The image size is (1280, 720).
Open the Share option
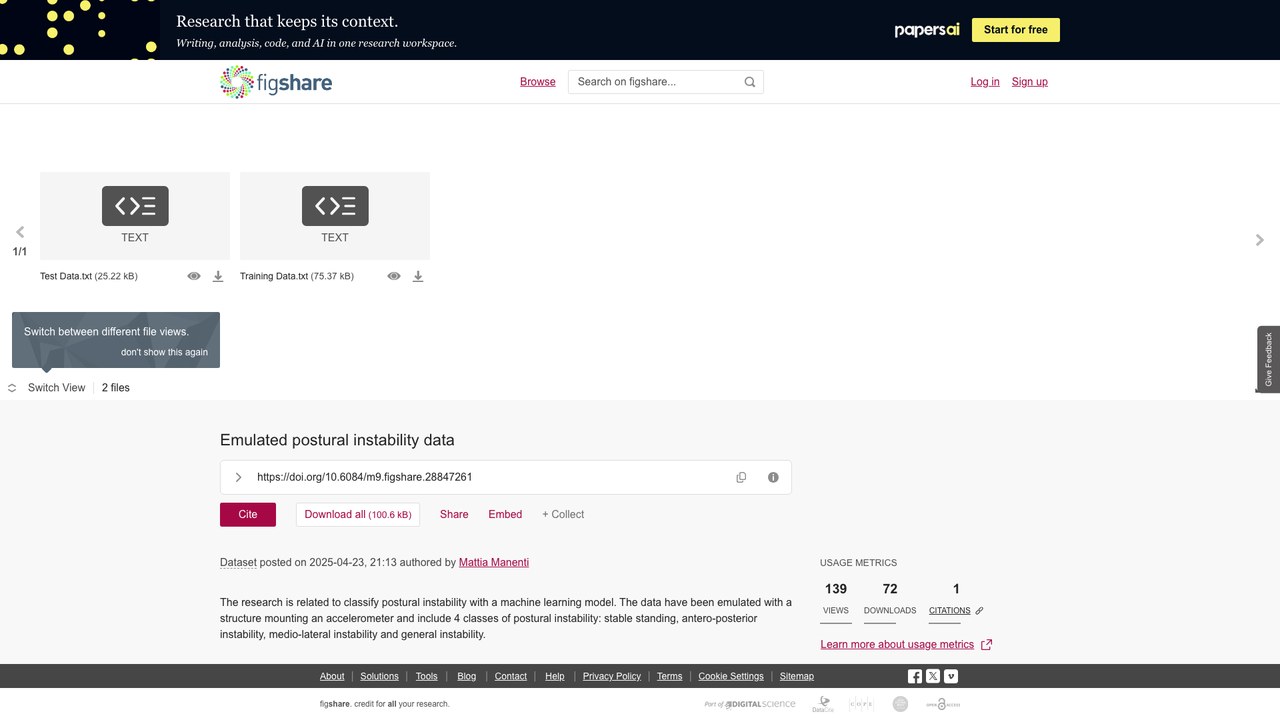(x=454, y=514)
